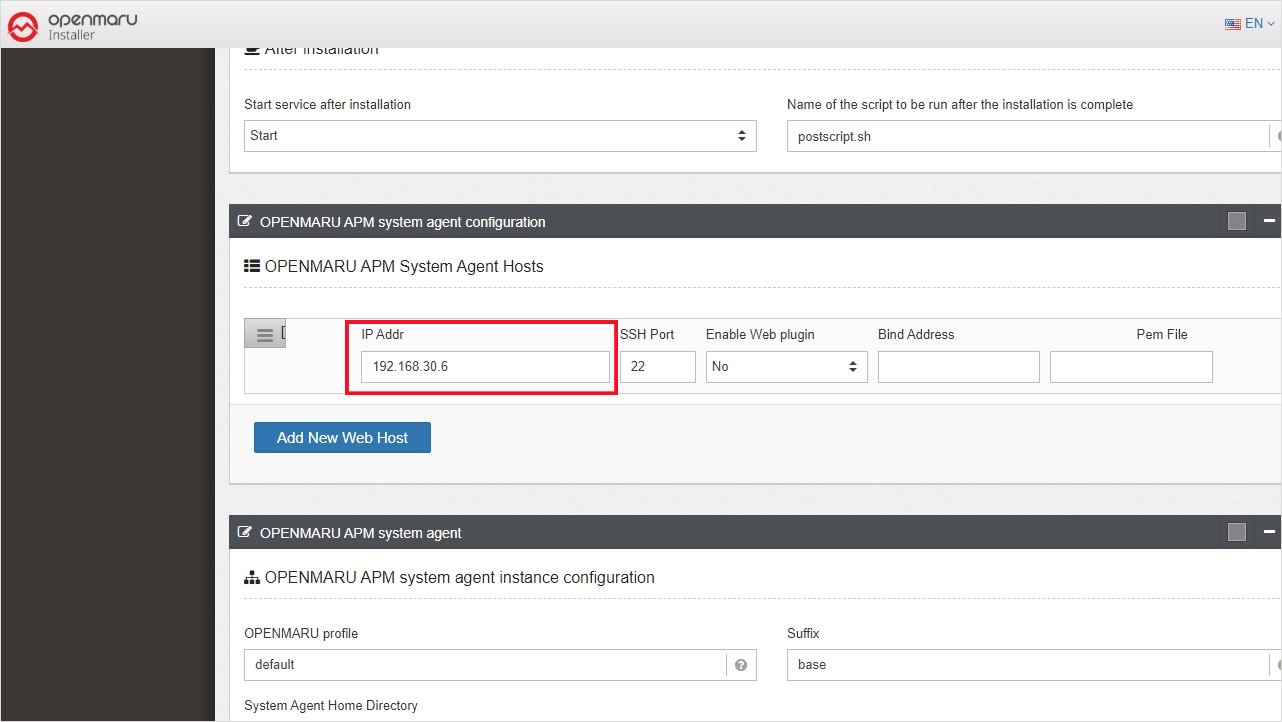Screen dimensions: 1282x722
Task: Click the sitemap icon beside instance configuration
Action: pos(252,578)
